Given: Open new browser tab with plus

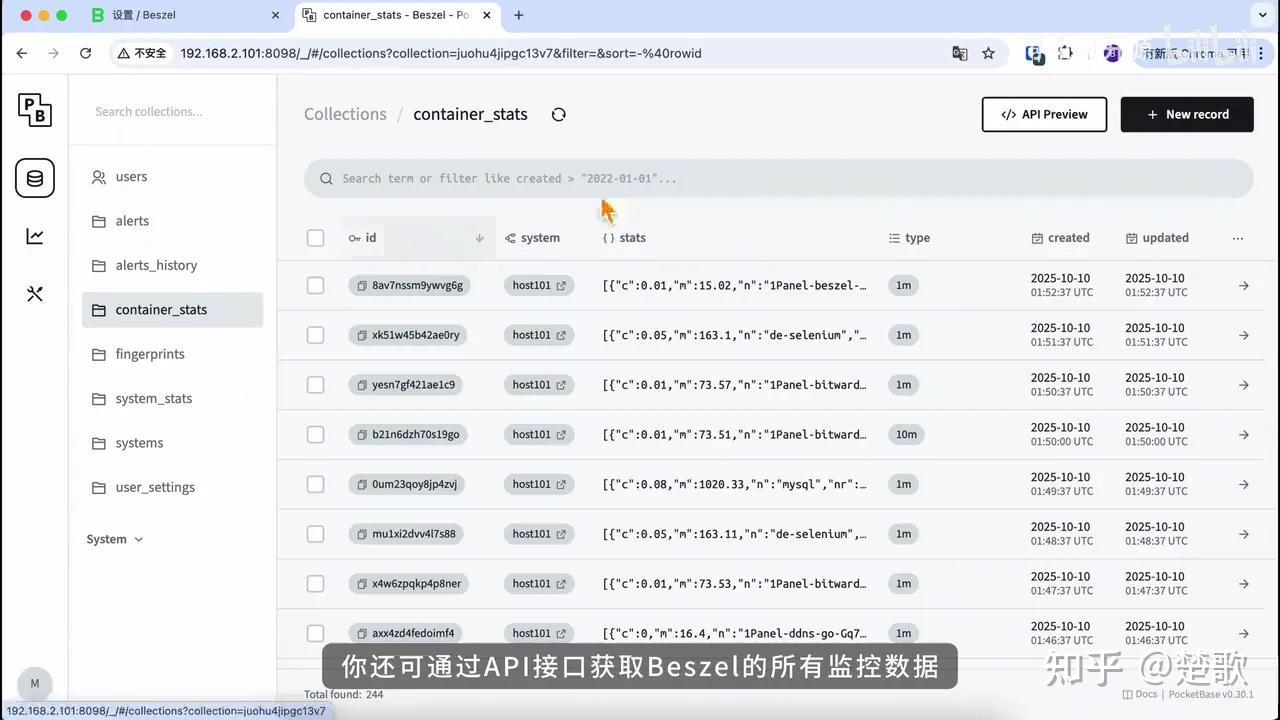Looking at the screenshot, I should (x=519, y=15).
